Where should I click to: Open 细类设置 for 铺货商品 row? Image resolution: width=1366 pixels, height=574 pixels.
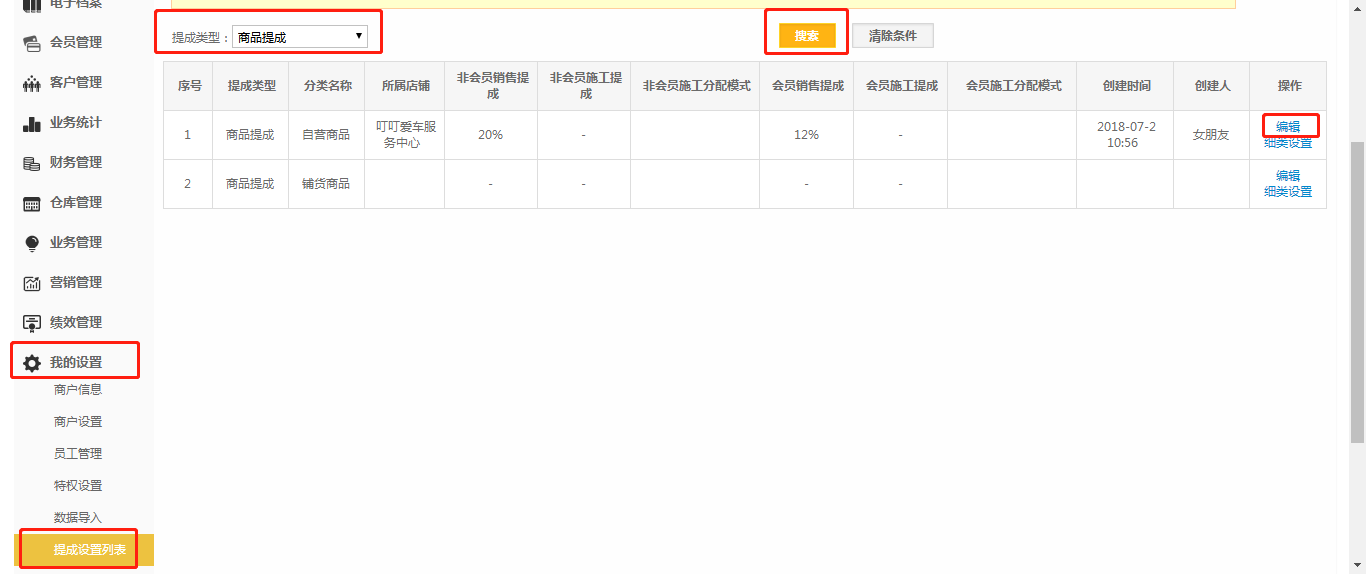click(x=1288, y=192)
